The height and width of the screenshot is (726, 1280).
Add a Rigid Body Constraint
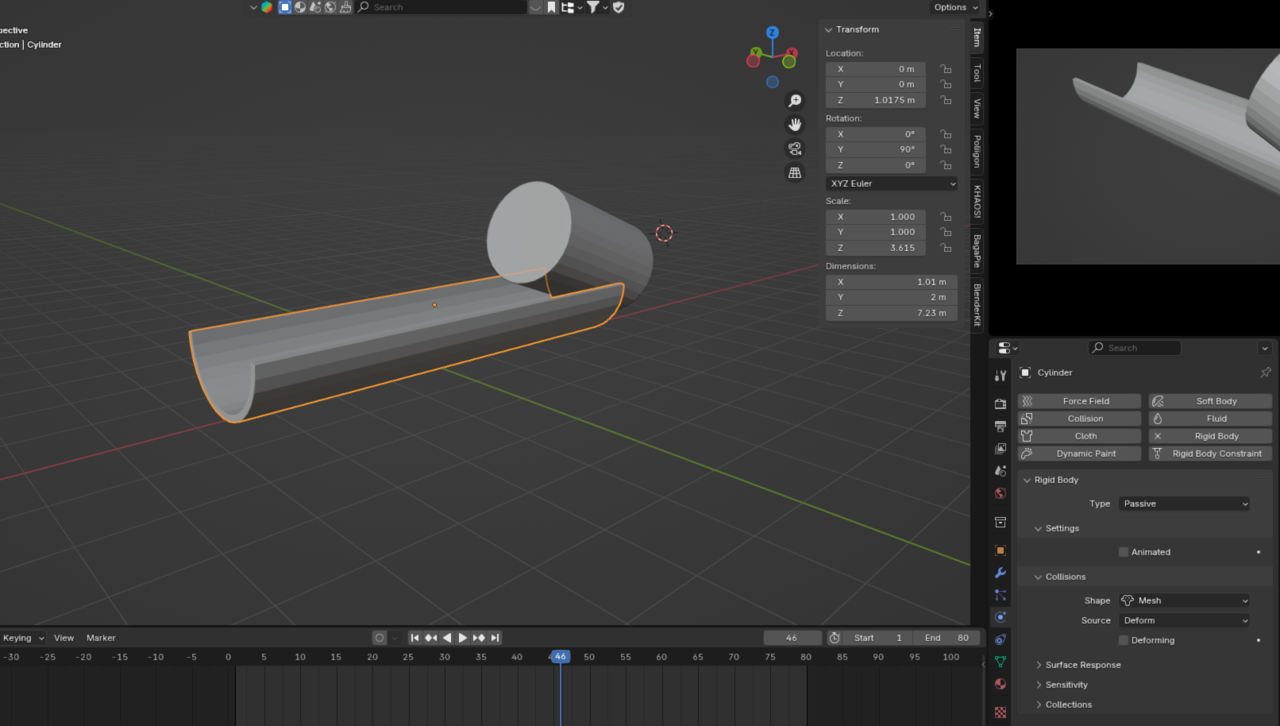click(x=1210, y=454)
